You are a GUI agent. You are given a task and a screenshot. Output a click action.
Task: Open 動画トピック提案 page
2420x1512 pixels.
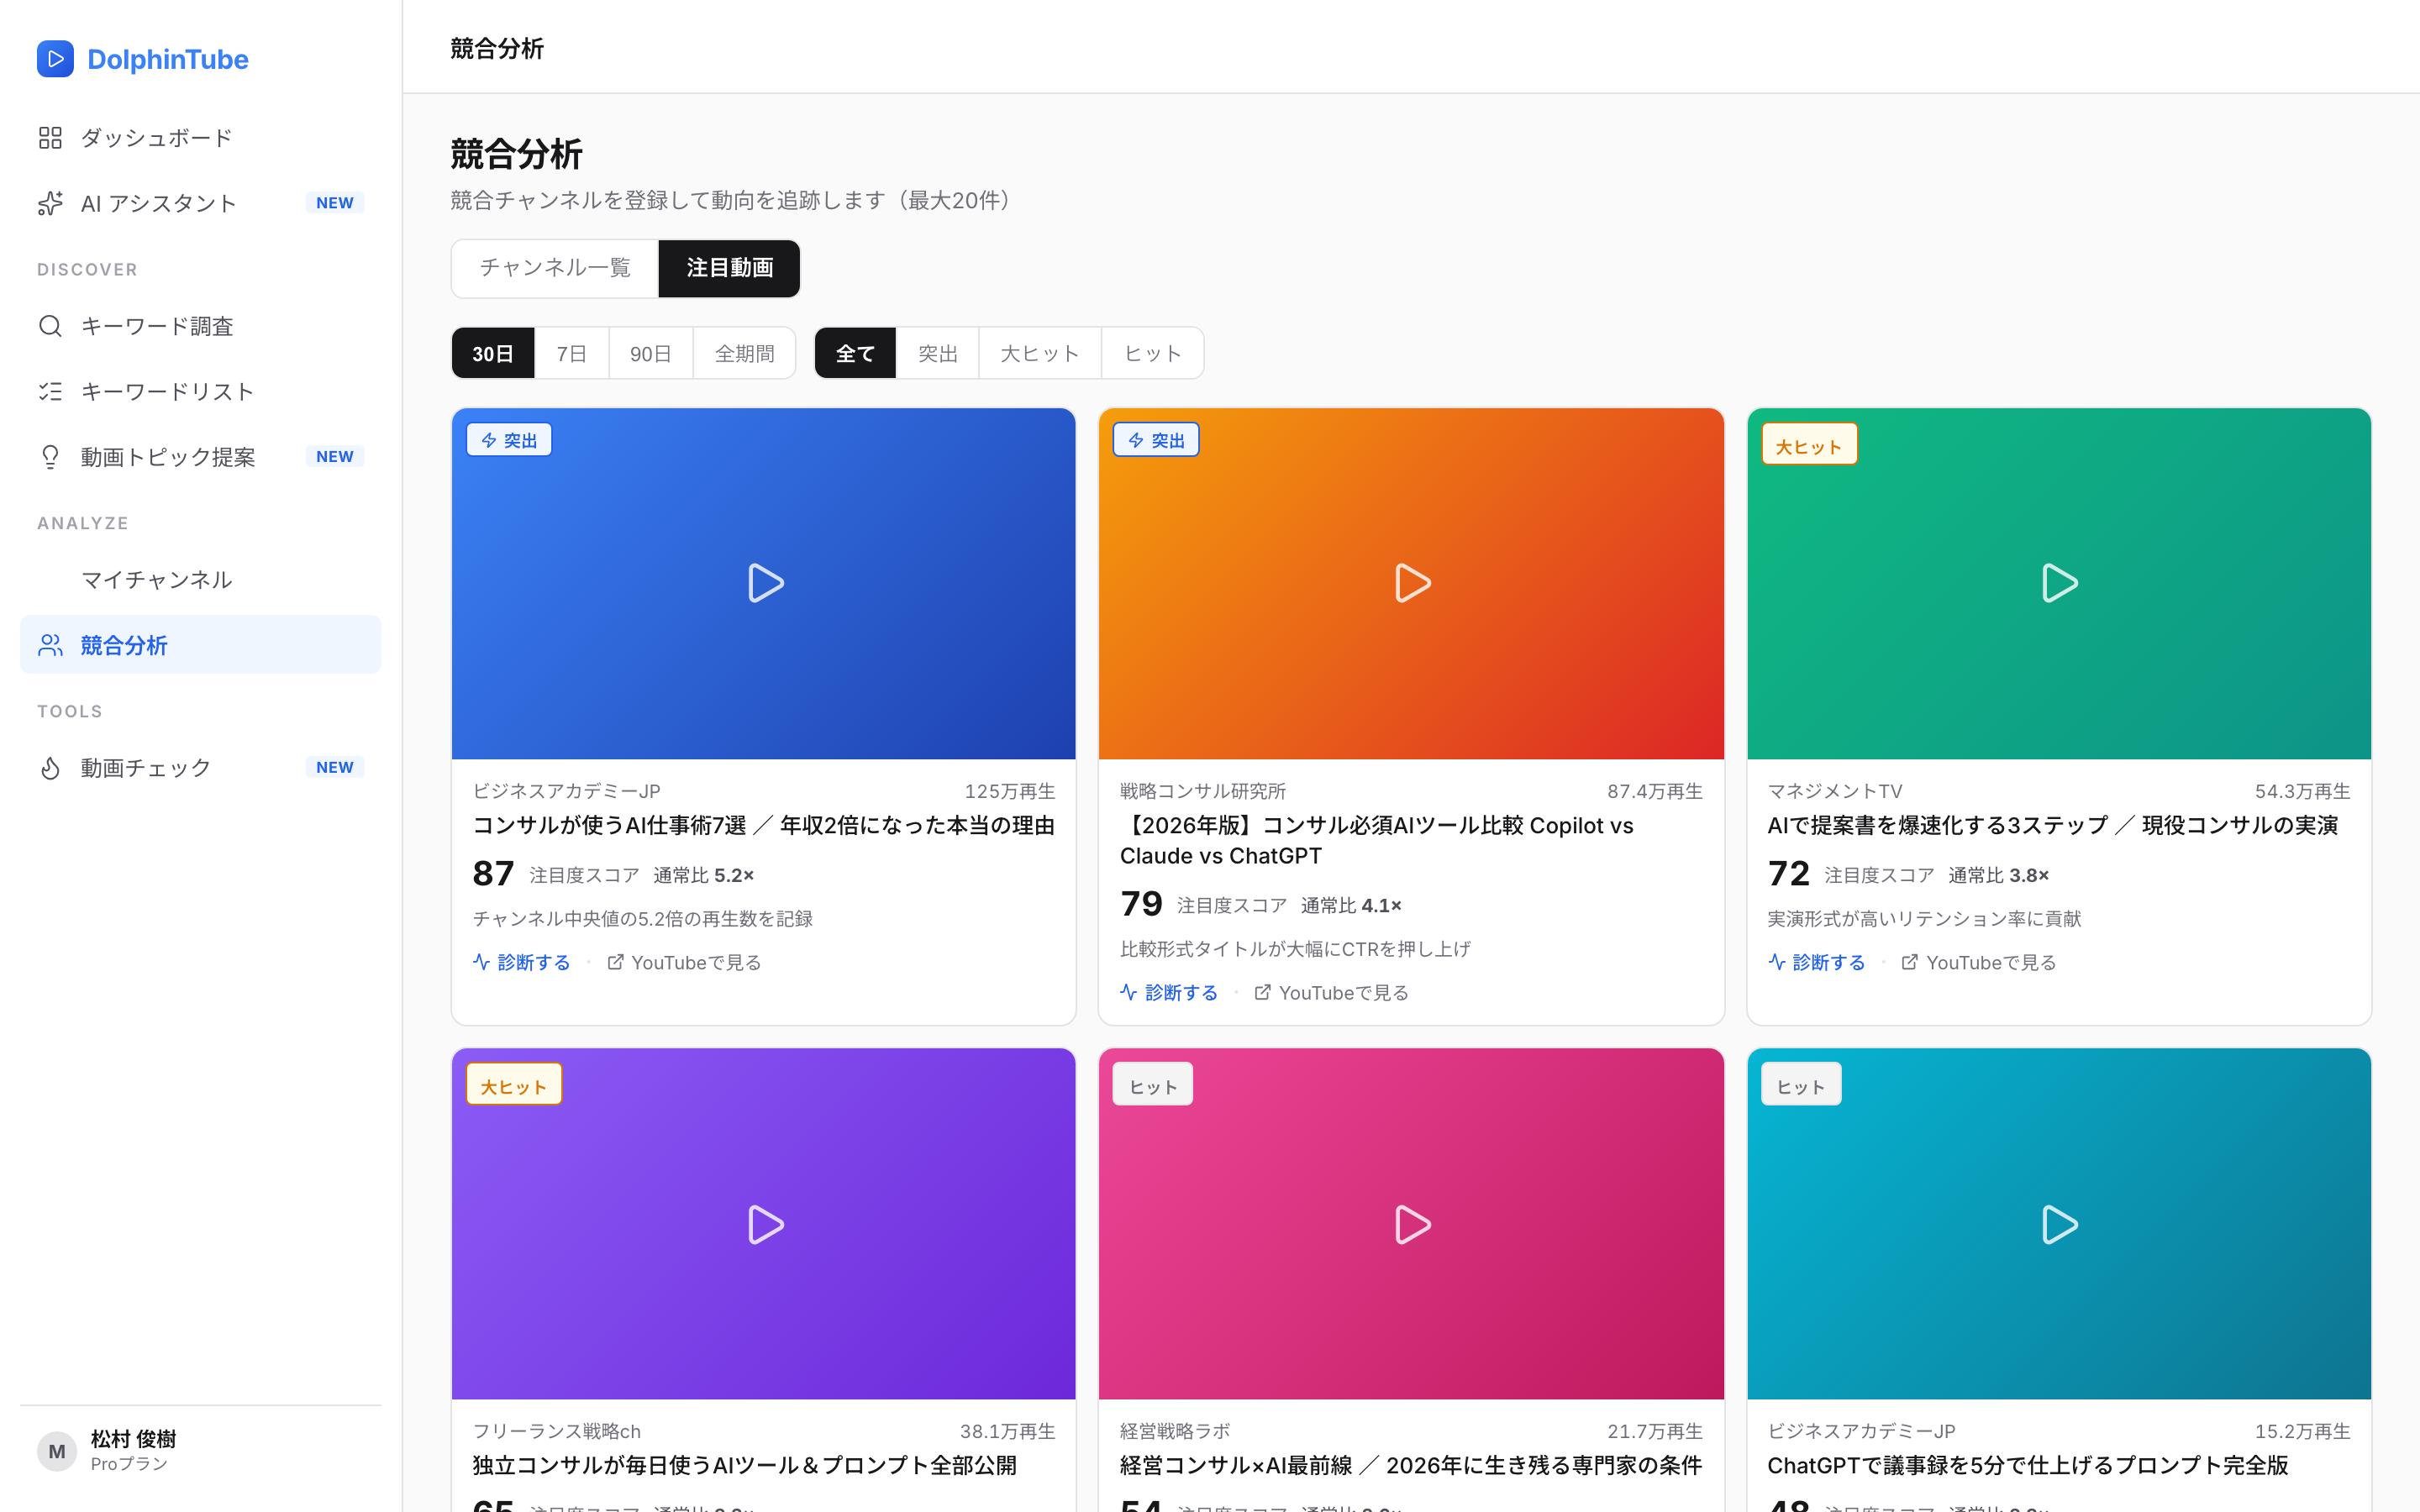[200, 457]
